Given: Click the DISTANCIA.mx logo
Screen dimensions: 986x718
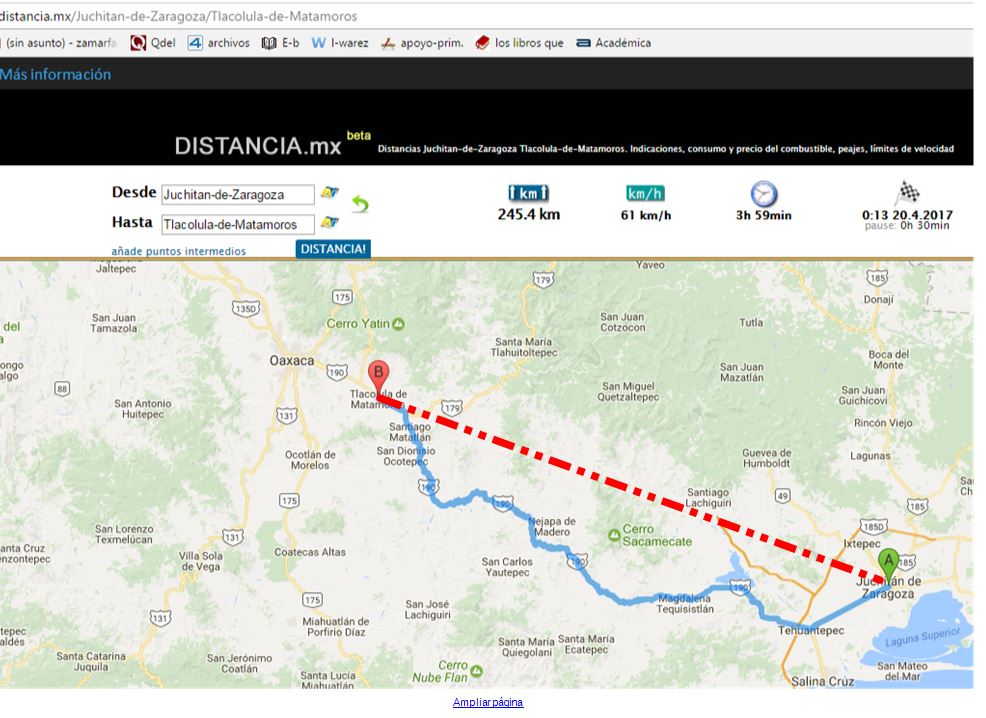Looking at the screenshot, I should 257,146.
